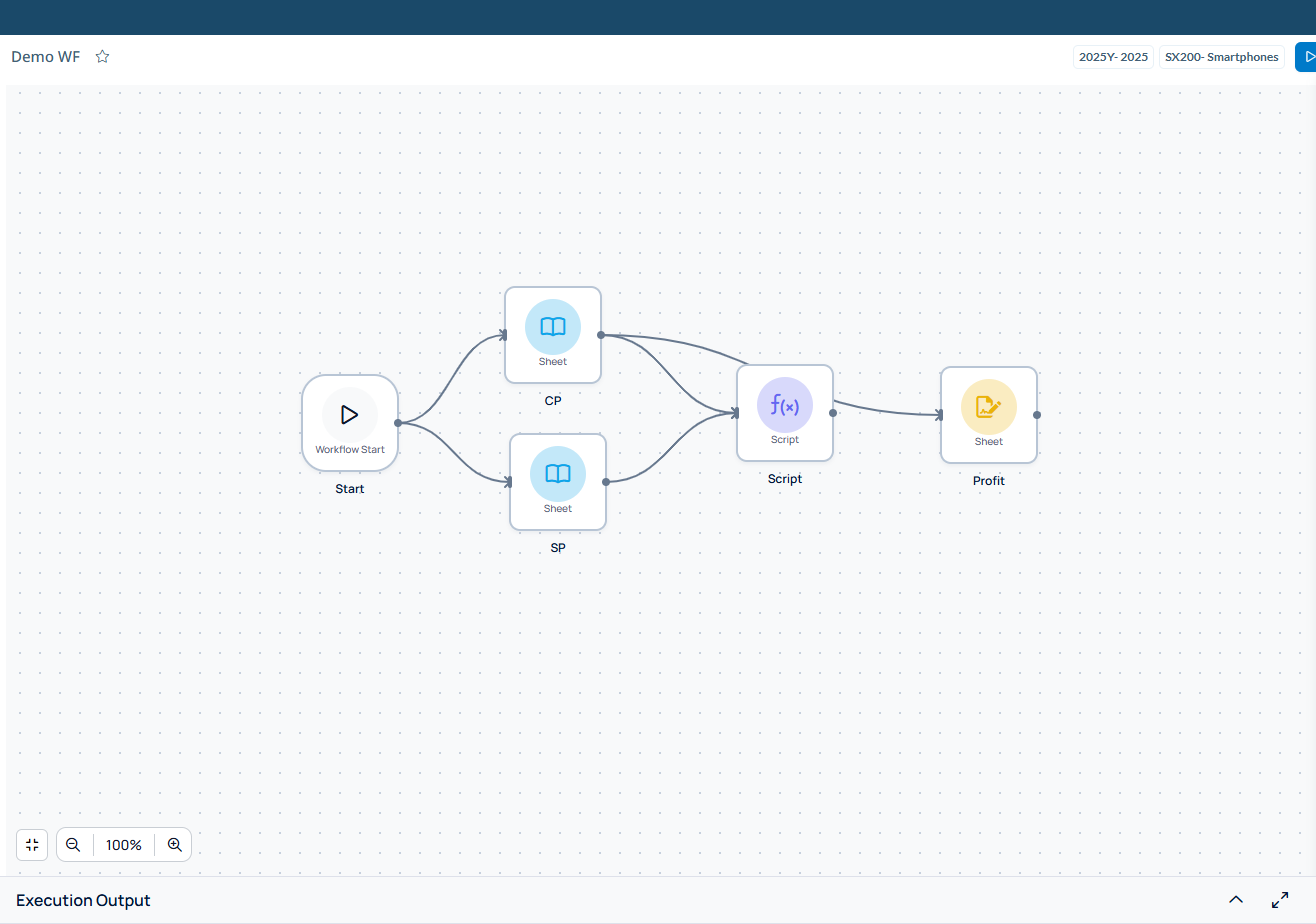Select the SP sheet node icon

tap(558, 473)
